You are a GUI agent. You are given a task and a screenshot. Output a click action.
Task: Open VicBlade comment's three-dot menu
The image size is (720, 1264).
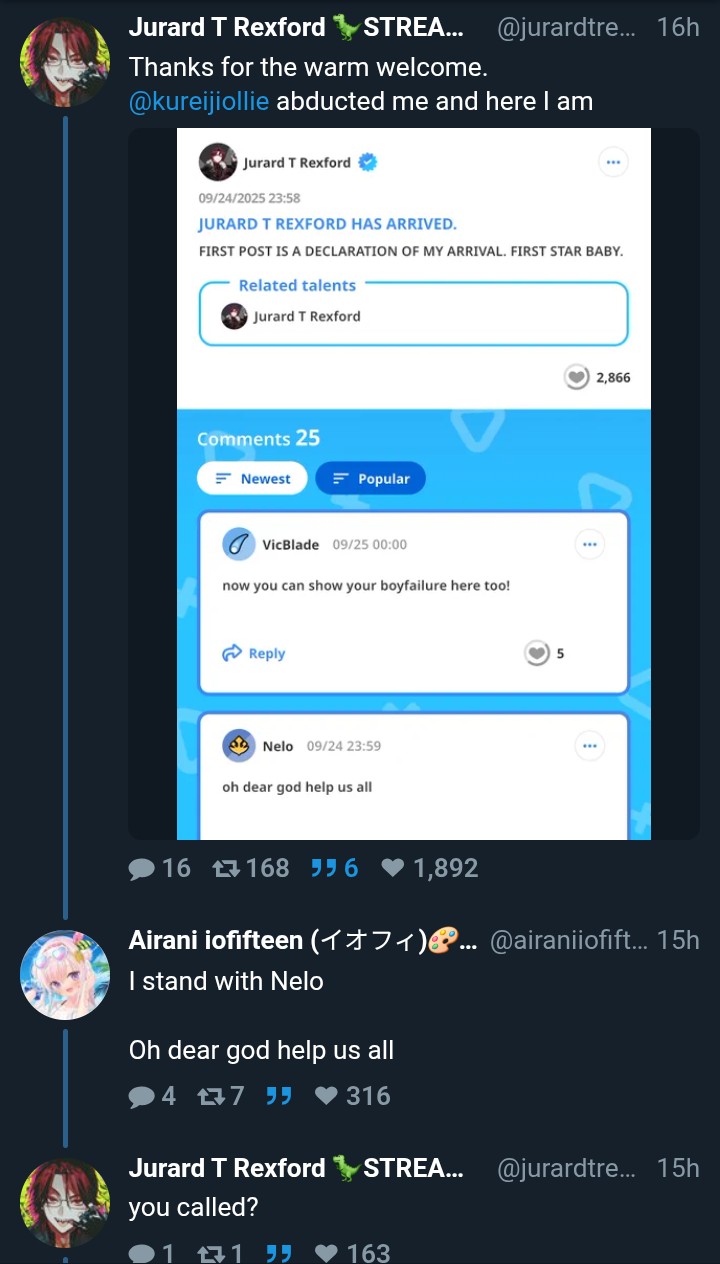tap(590, 545)
